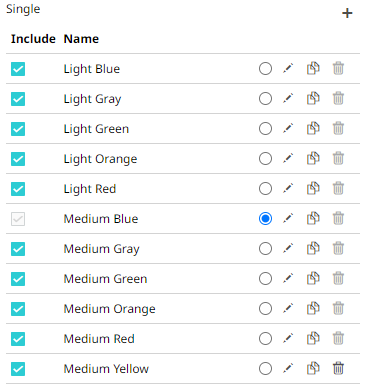Click the trash icon for Light Red
This screenshot has height=390, width=367.
coord(338,189)
